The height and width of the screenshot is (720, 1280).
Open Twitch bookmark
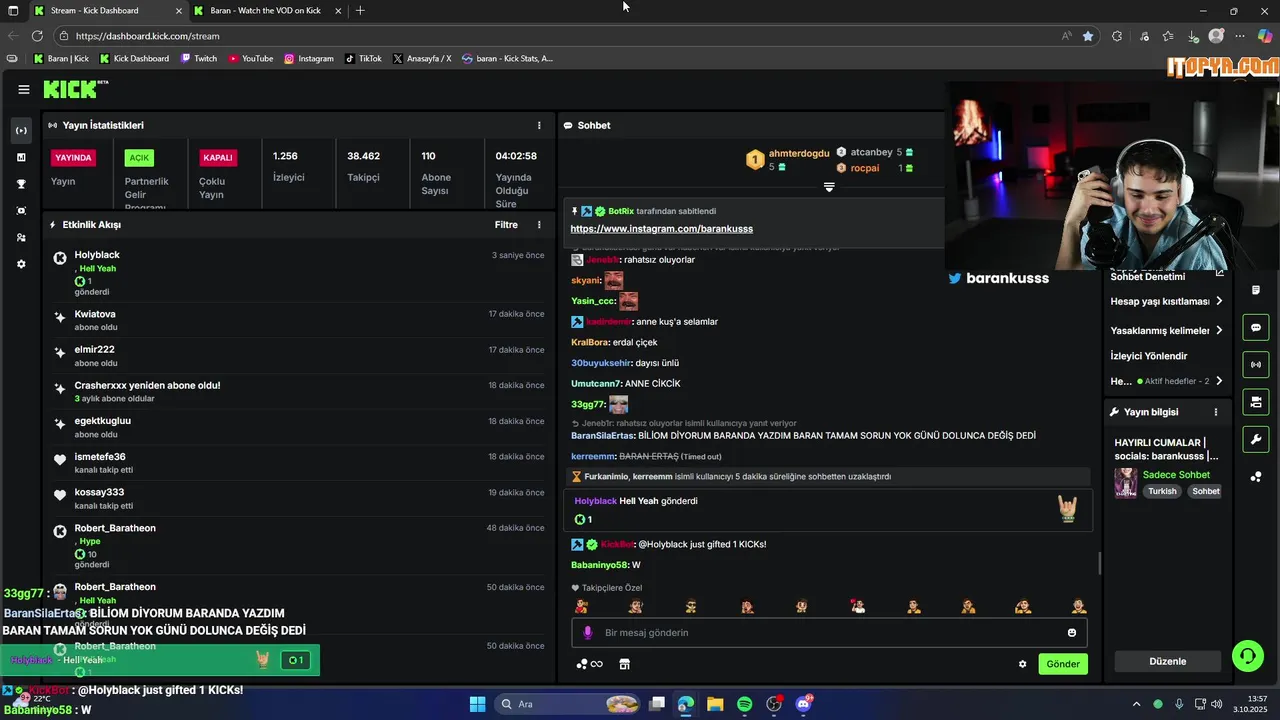199,59
